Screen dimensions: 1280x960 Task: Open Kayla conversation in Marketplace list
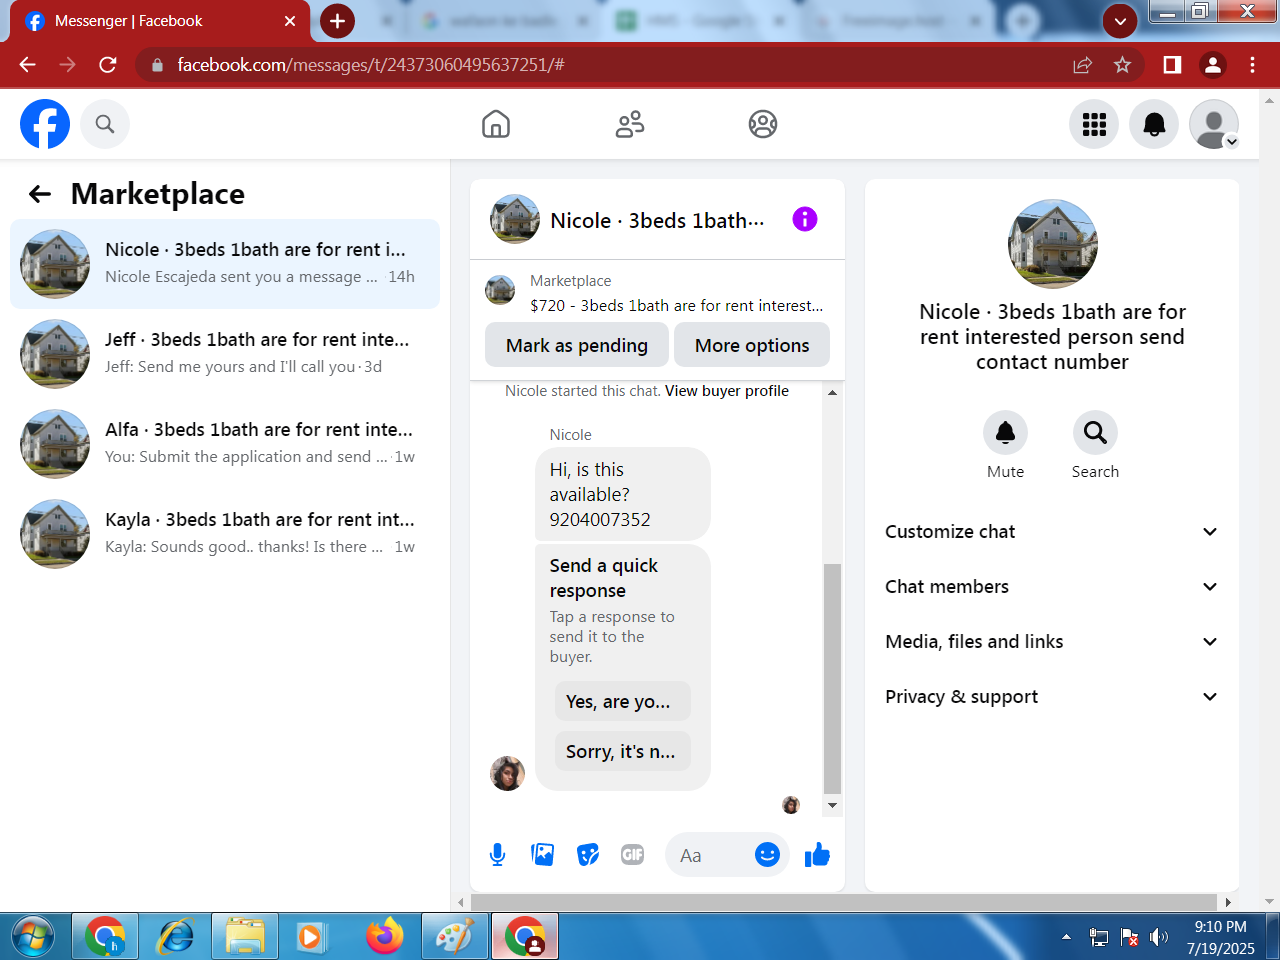225,534
